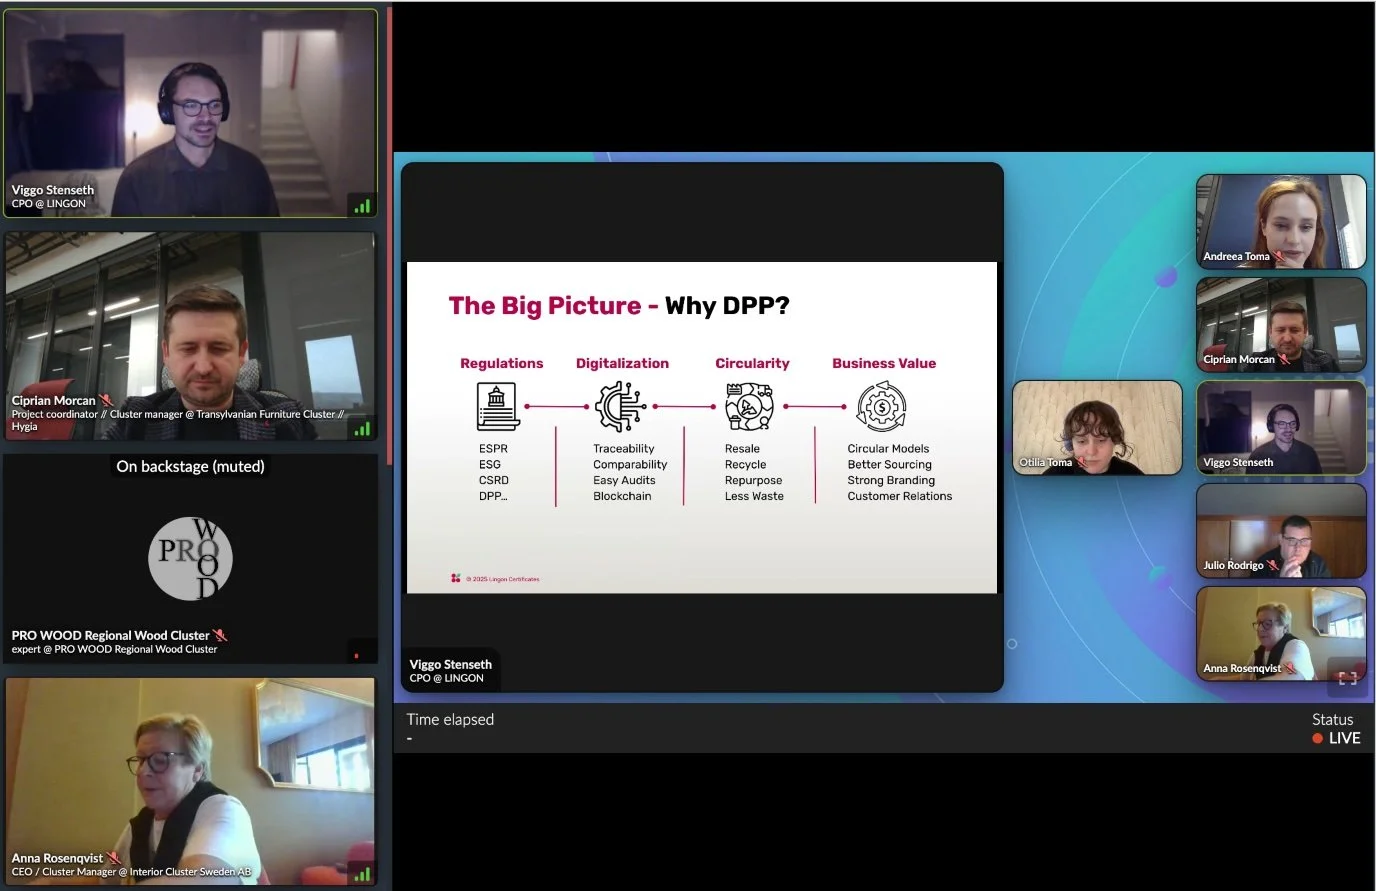Viewport: 1376px width, 891px height.
Task: Click the red connection indicator on the PRO WOOD tile
Action: [357, 656]
